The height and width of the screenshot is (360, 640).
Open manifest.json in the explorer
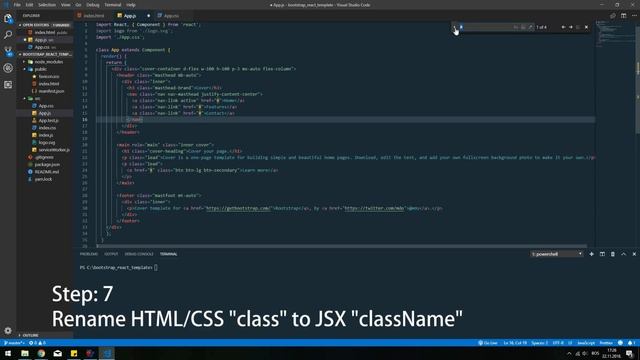(51, 91)
